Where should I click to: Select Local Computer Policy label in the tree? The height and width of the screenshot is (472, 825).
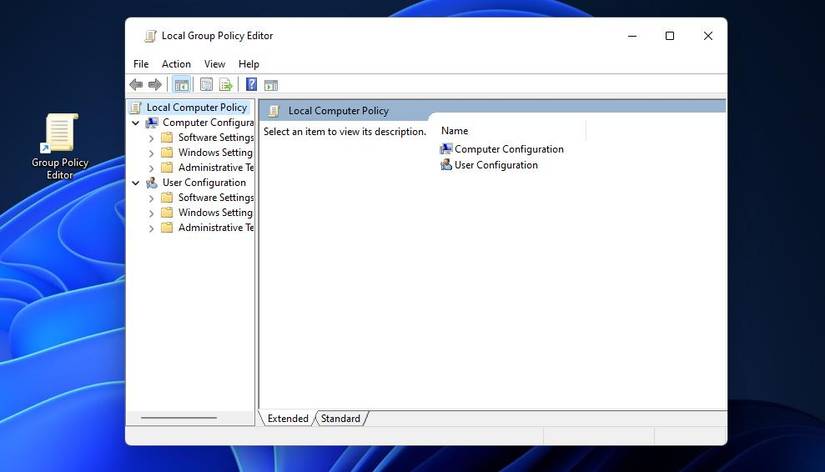pyautogui.click(x=197, y=107)
